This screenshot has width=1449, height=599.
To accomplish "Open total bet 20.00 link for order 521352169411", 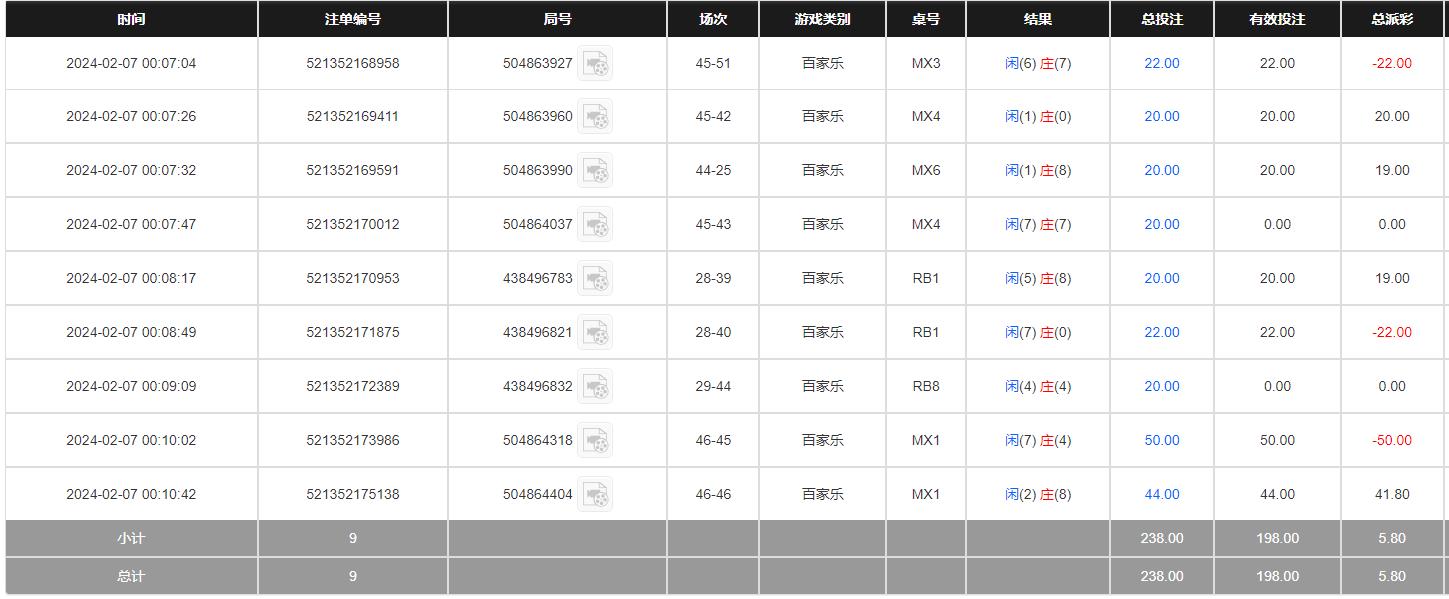I will (1162, 116).
